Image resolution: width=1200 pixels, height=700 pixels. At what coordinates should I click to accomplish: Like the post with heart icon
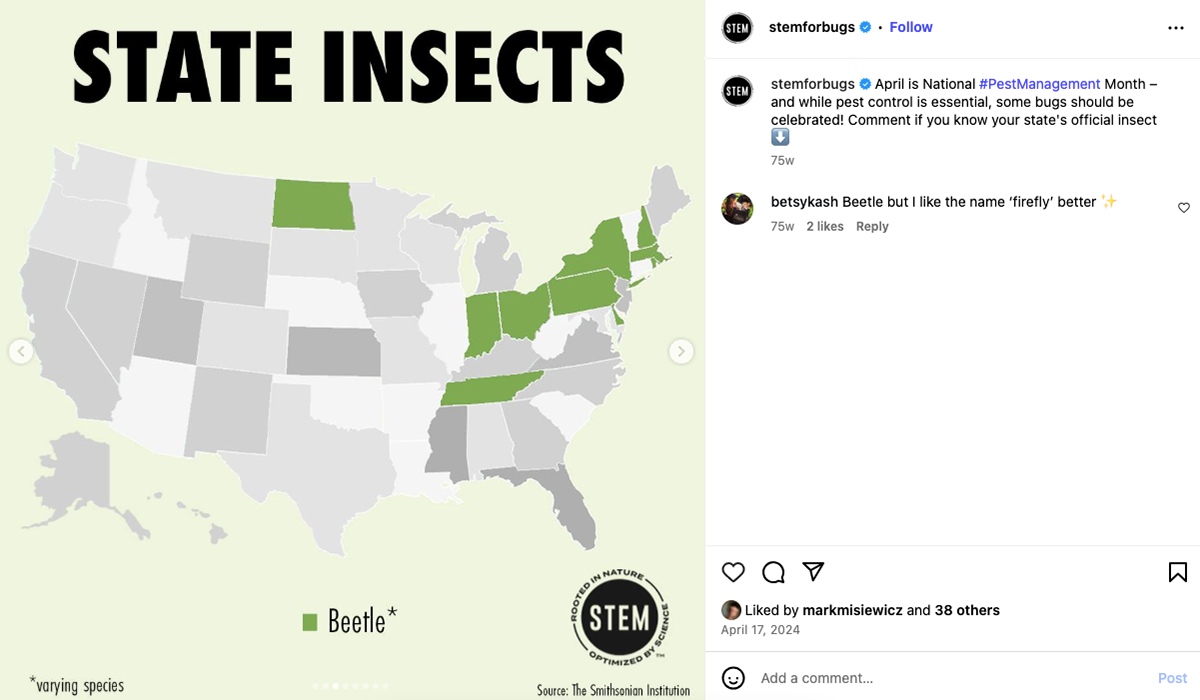point(733,572)
